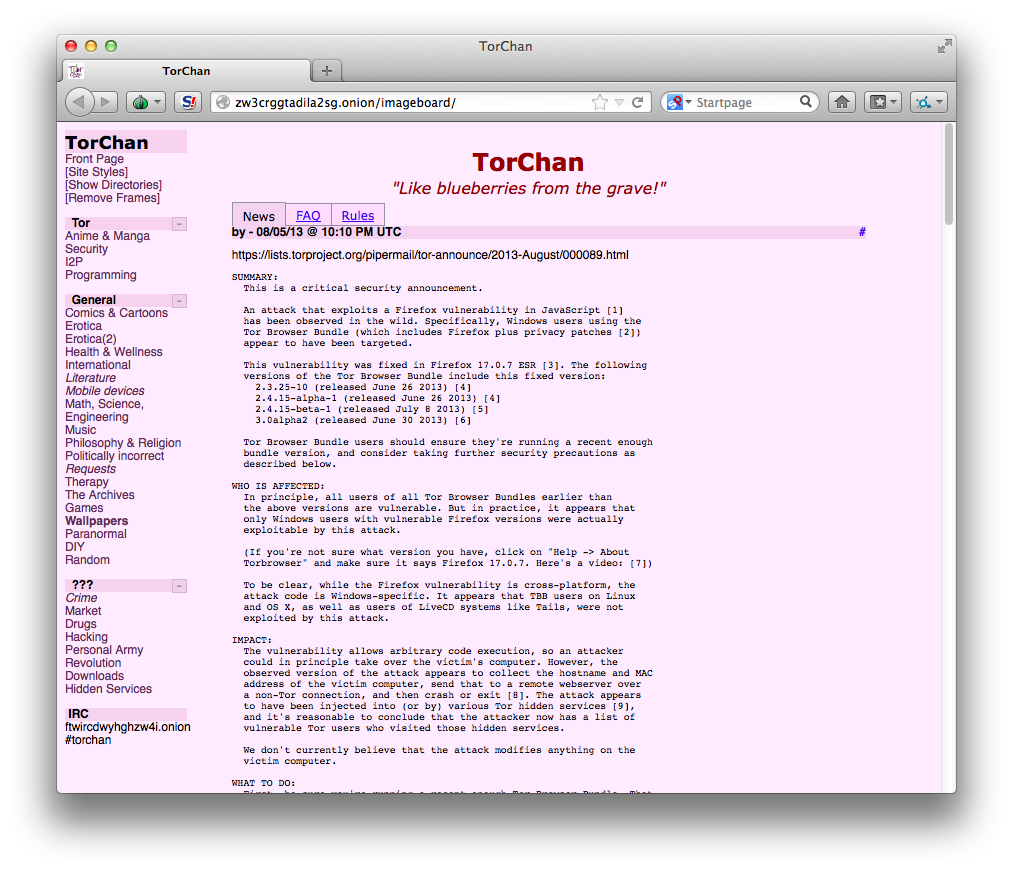Bookmark this page with the star icon
The height and width of the screenshot is (872, 1013).
tap(600, 102)
